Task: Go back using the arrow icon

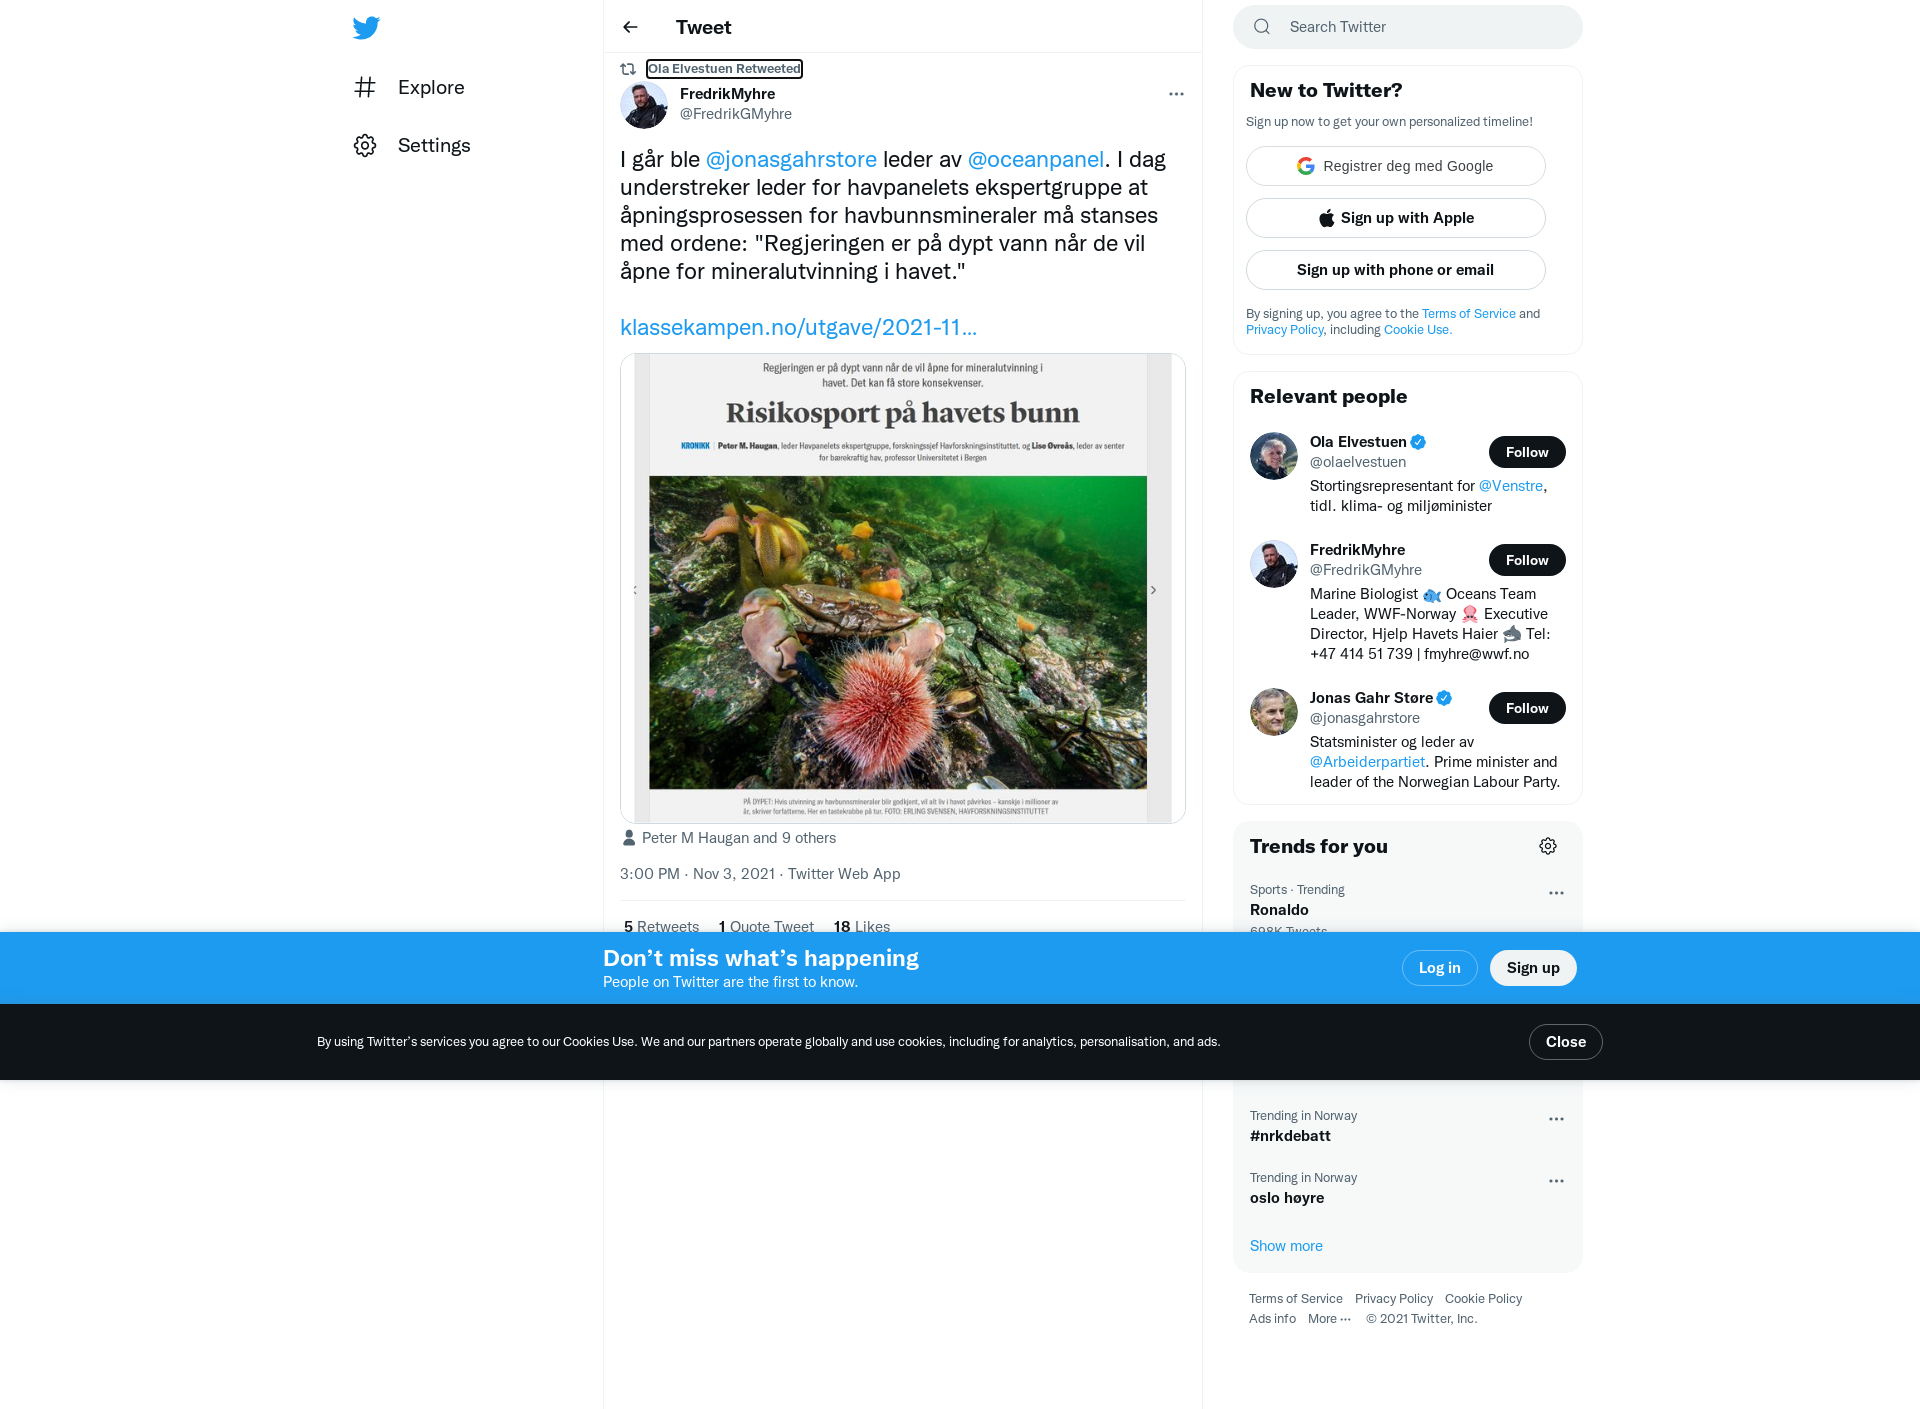Action: pos(630,27)
